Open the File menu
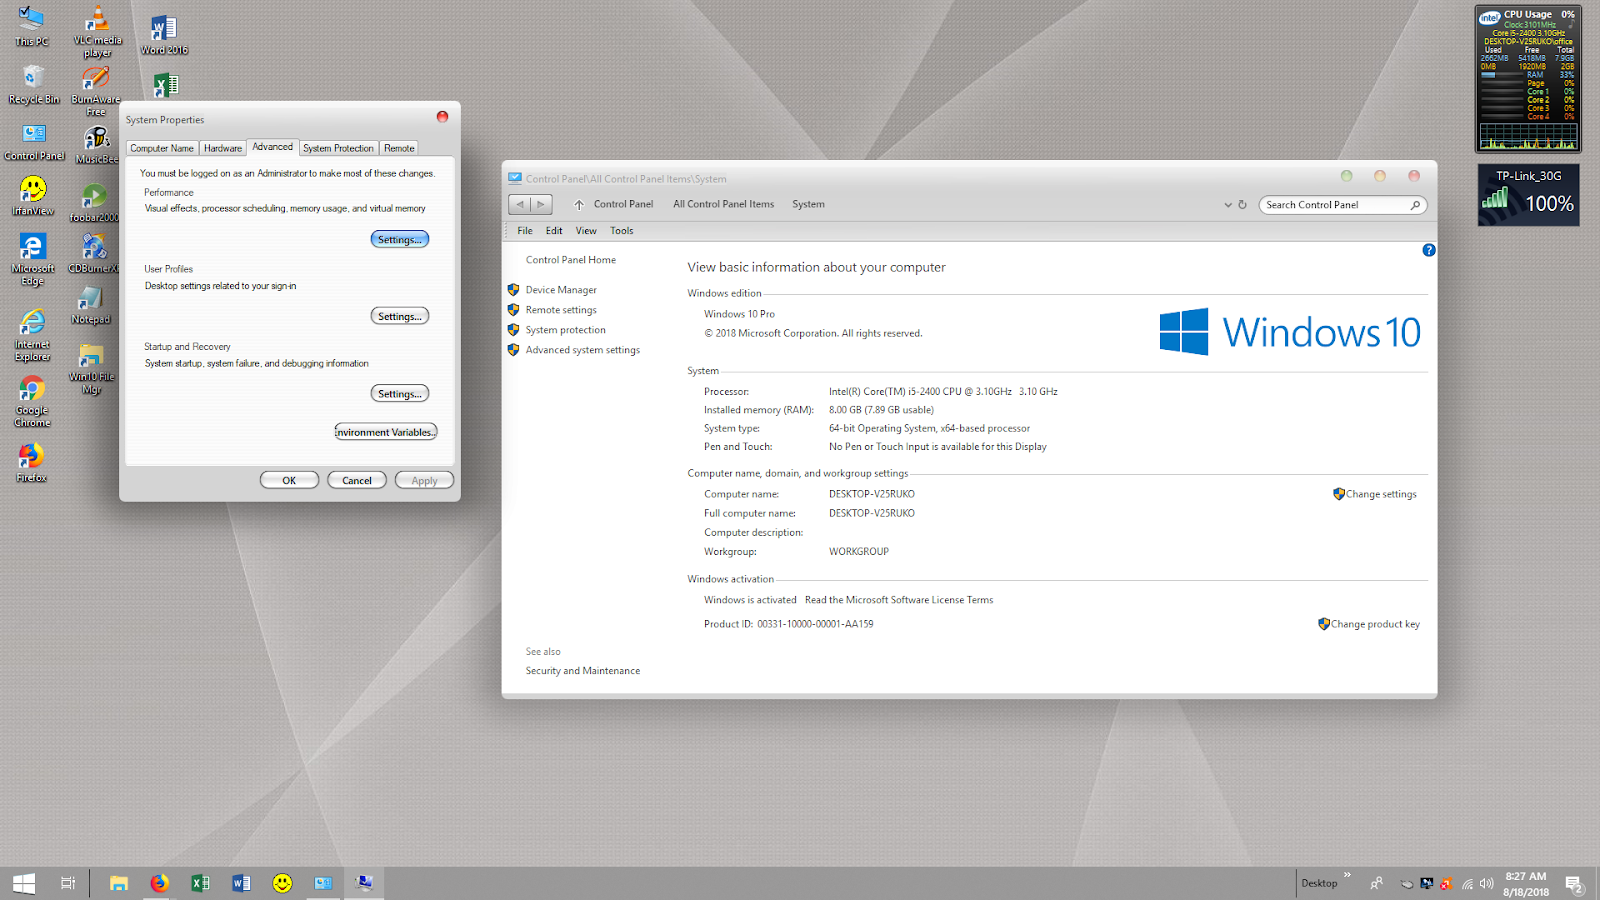Image resolution: width=1600 pixels, height=900 pixels. 525,231
